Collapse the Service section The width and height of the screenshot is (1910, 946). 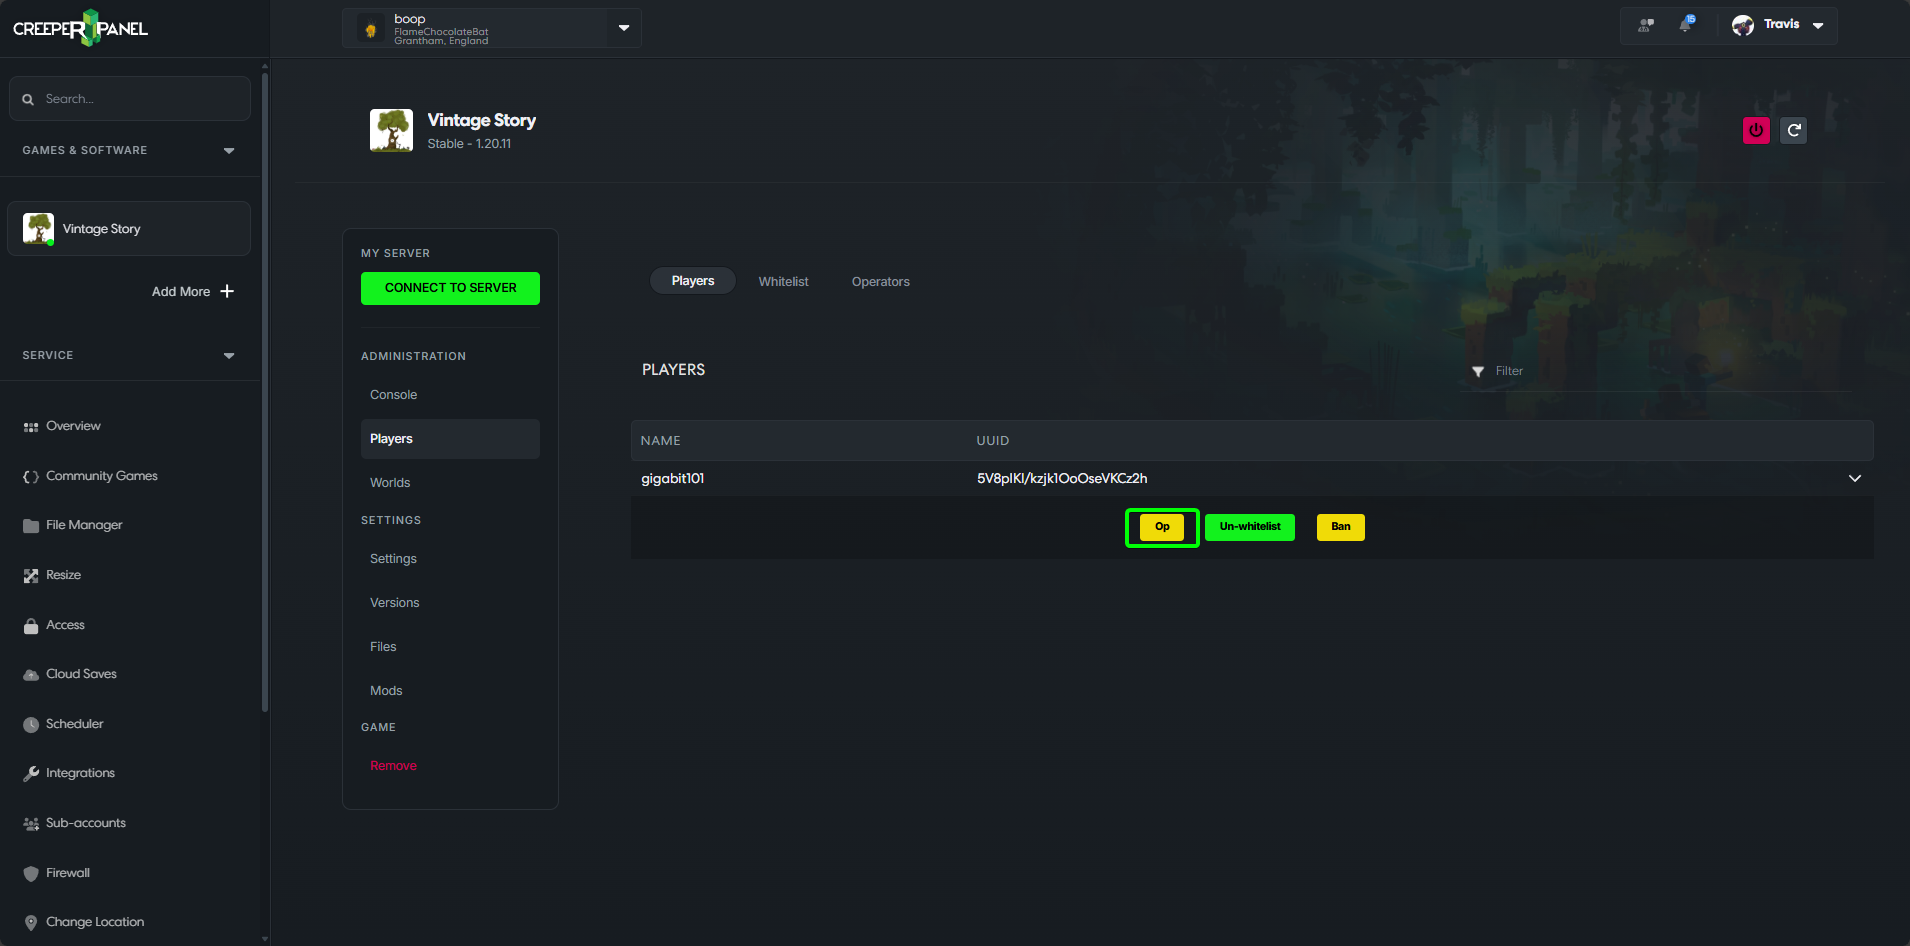pyautogui.click(x=229, y=356)
